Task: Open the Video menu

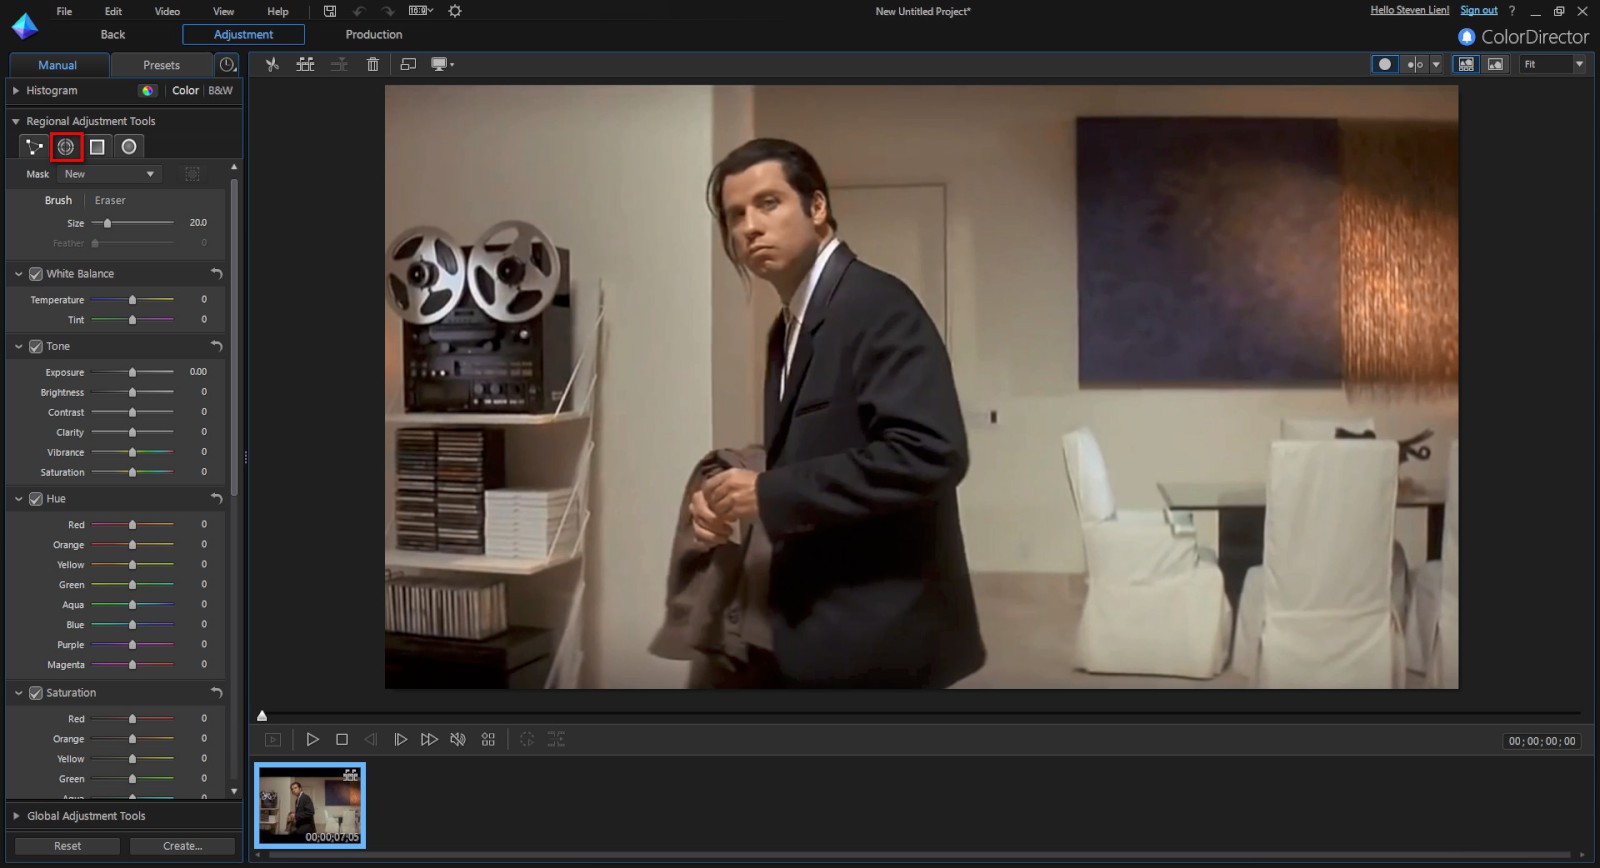Action: pyautogui.click(x=167, y=11)
